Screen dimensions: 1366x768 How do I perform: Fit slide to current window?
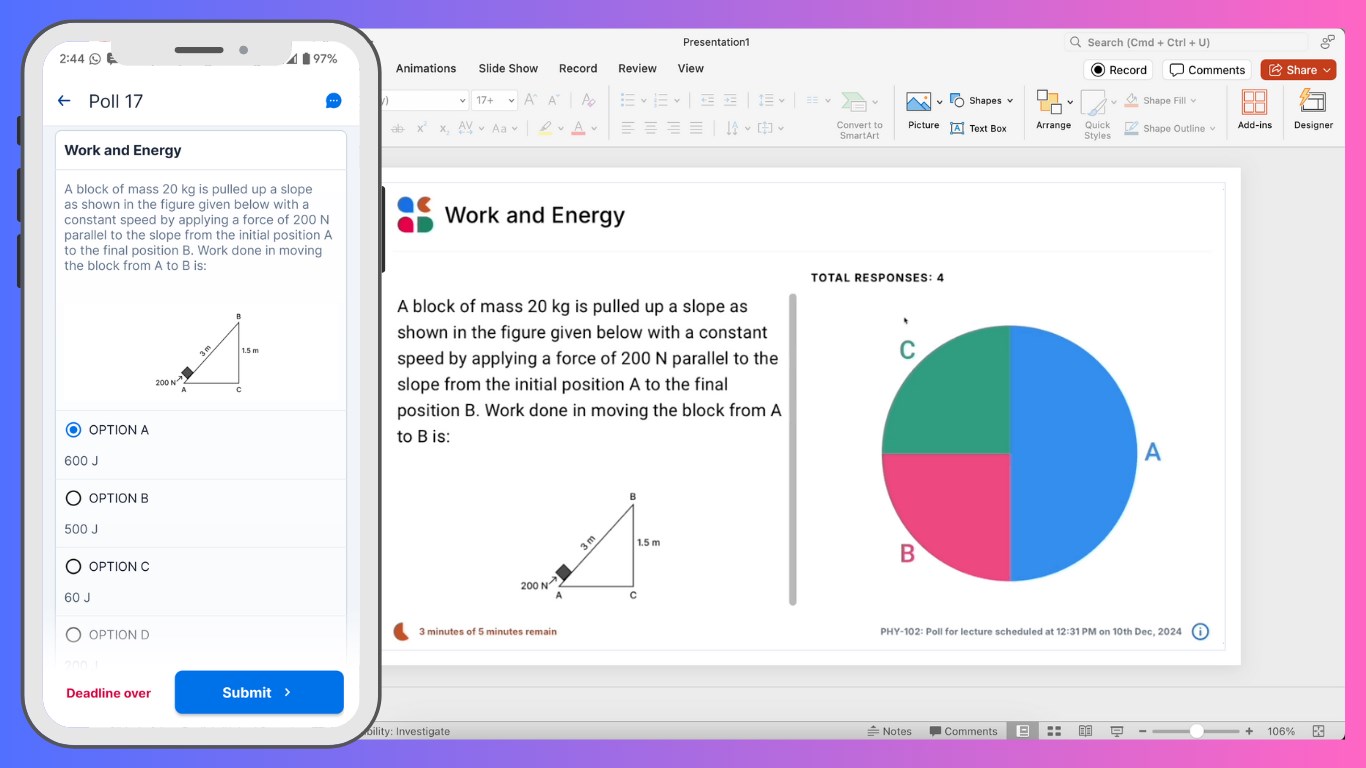click(x=1319, y=731)
